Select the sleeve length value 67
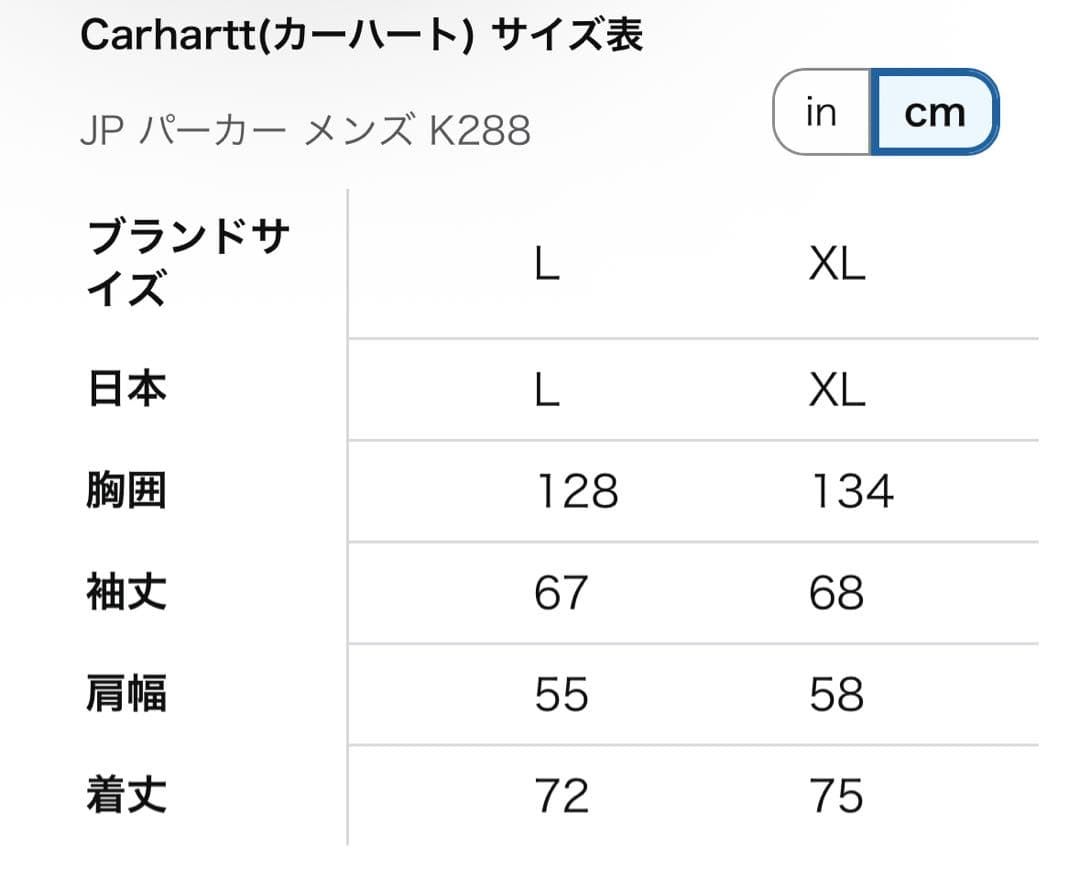Viewport: 1080px width, 879px height. (561, 593)
